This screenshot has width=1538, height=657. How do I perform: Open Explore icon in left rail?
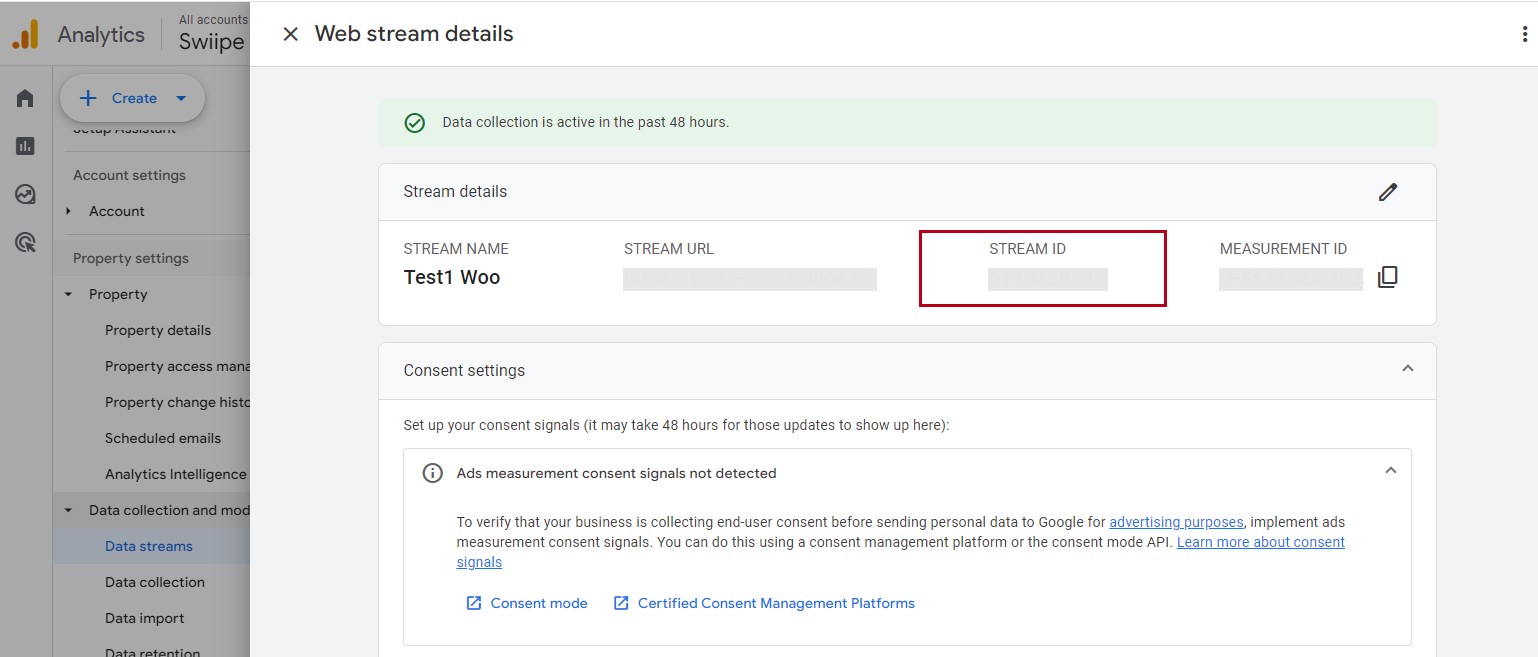point(26,194)
